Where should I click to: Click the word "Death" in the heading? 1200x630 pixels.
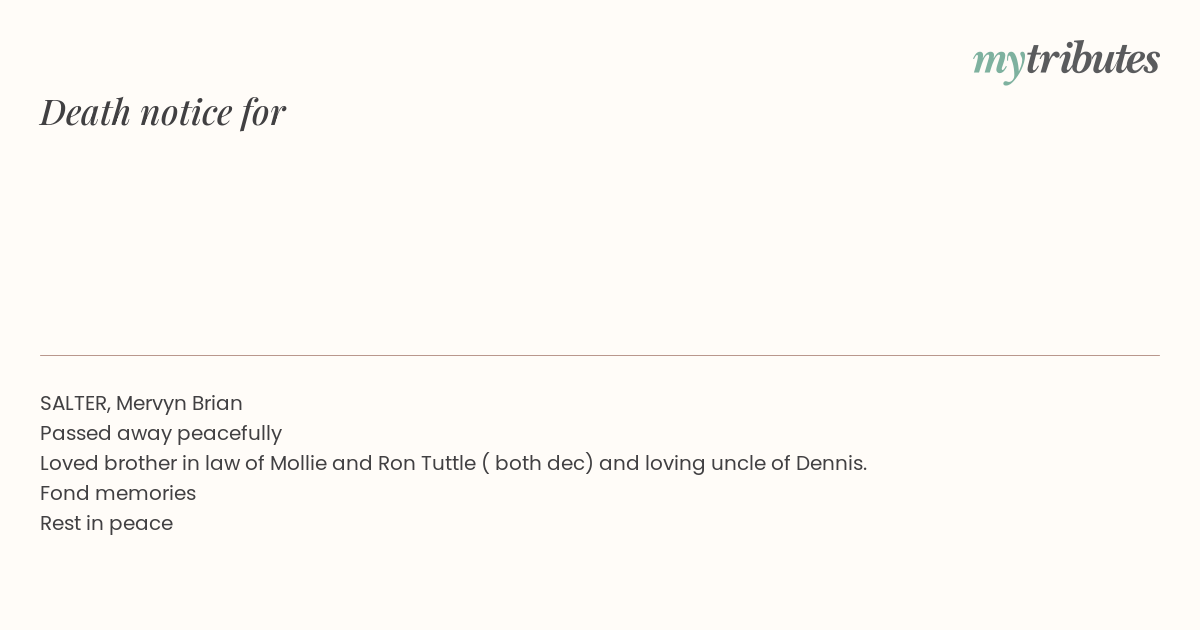(x=85, y=112)
